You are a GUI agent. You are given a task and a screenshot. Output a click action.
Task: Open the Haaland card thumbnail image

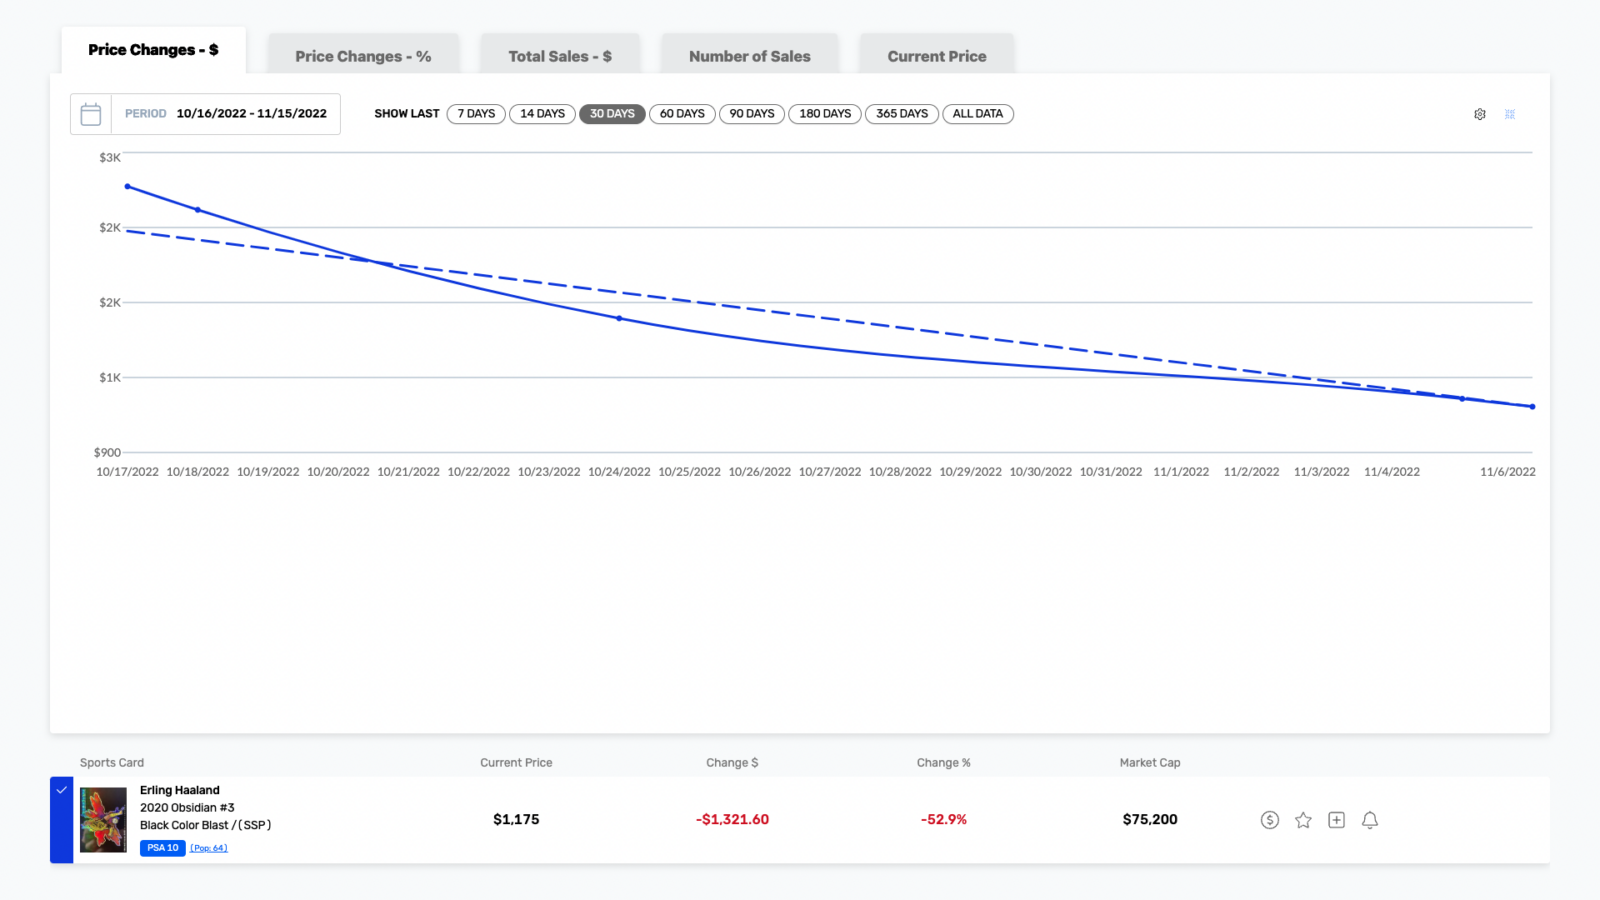[x=103, y=819]
